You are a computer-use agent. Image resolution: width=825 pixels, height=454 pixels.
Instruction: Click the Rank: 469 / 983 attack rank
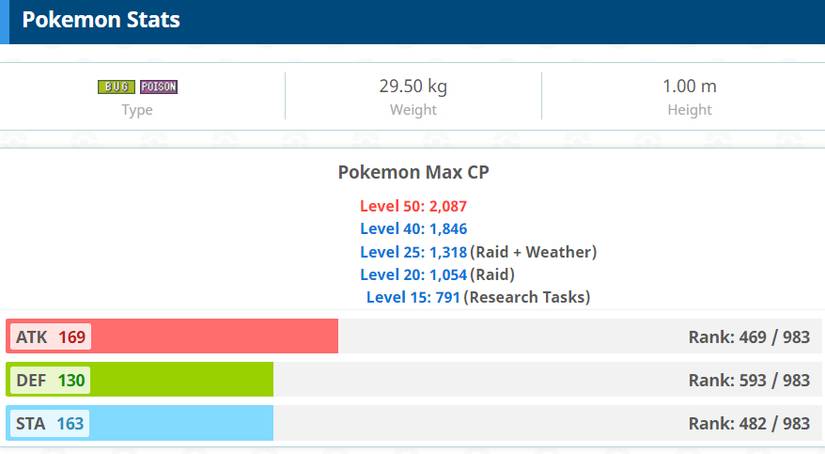(x=749, y=337)
